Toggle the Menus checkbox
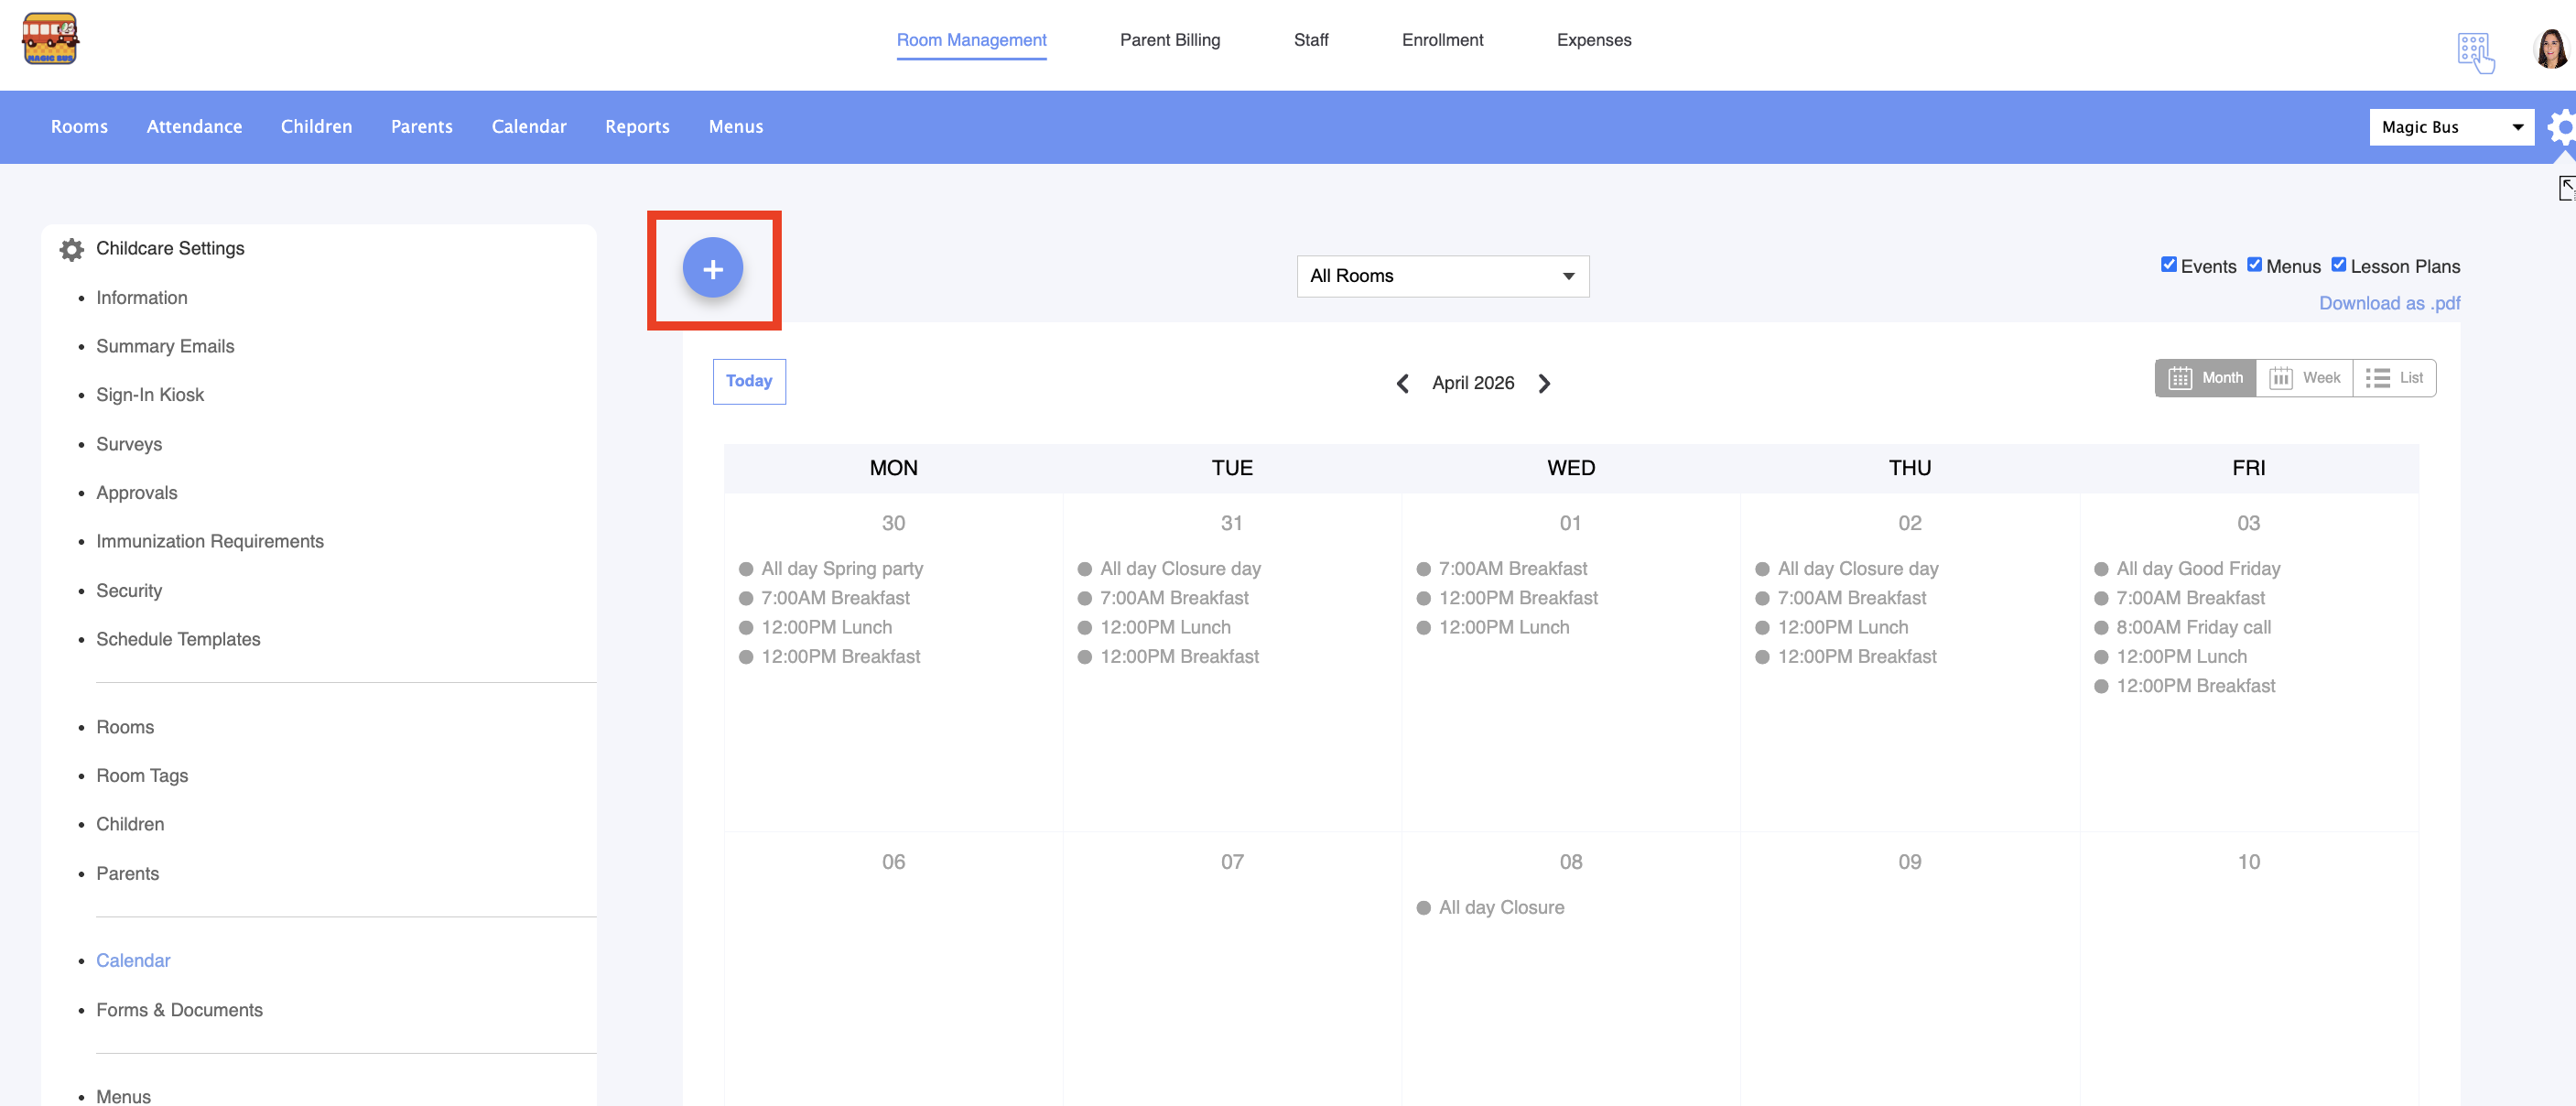 [x=2254, y=265]
